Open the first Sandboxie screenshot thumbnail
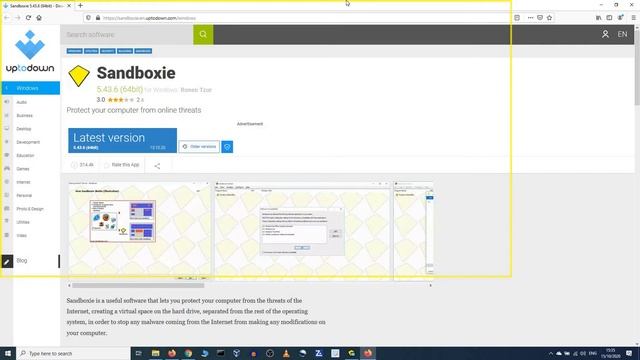 [139, 231]
